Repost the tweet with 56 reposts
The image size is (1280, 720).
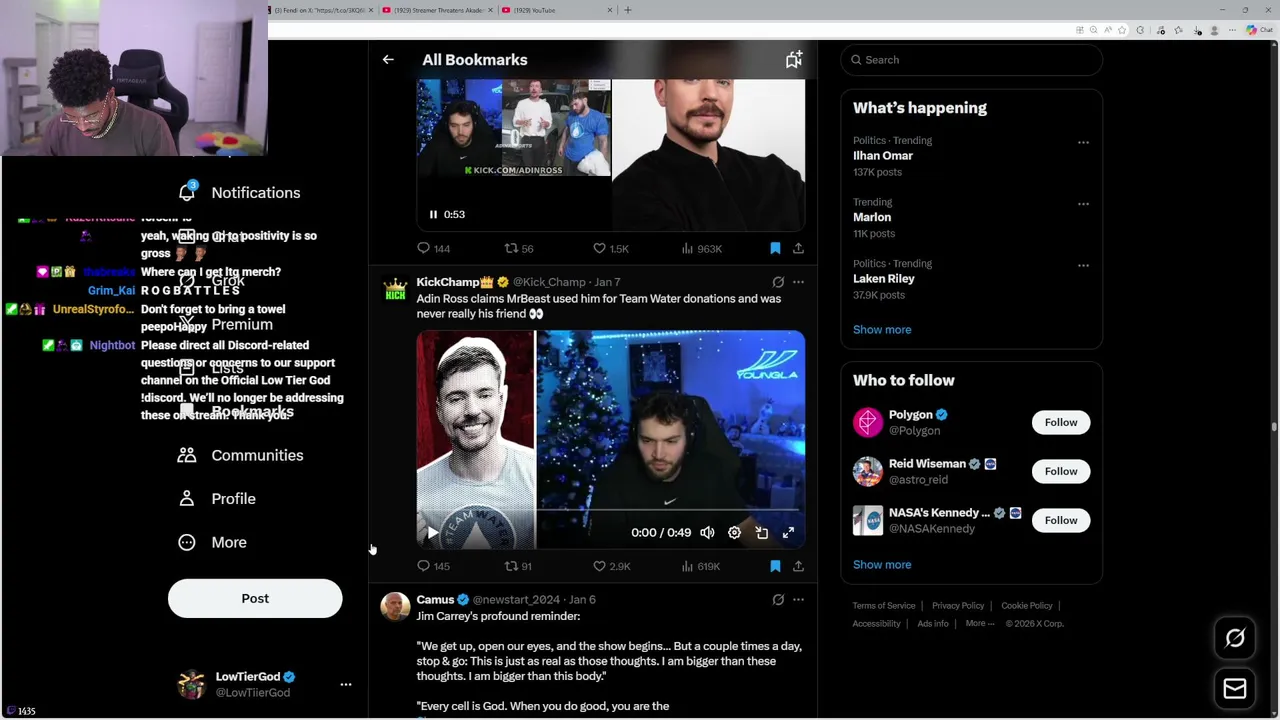tap(519, 248)
